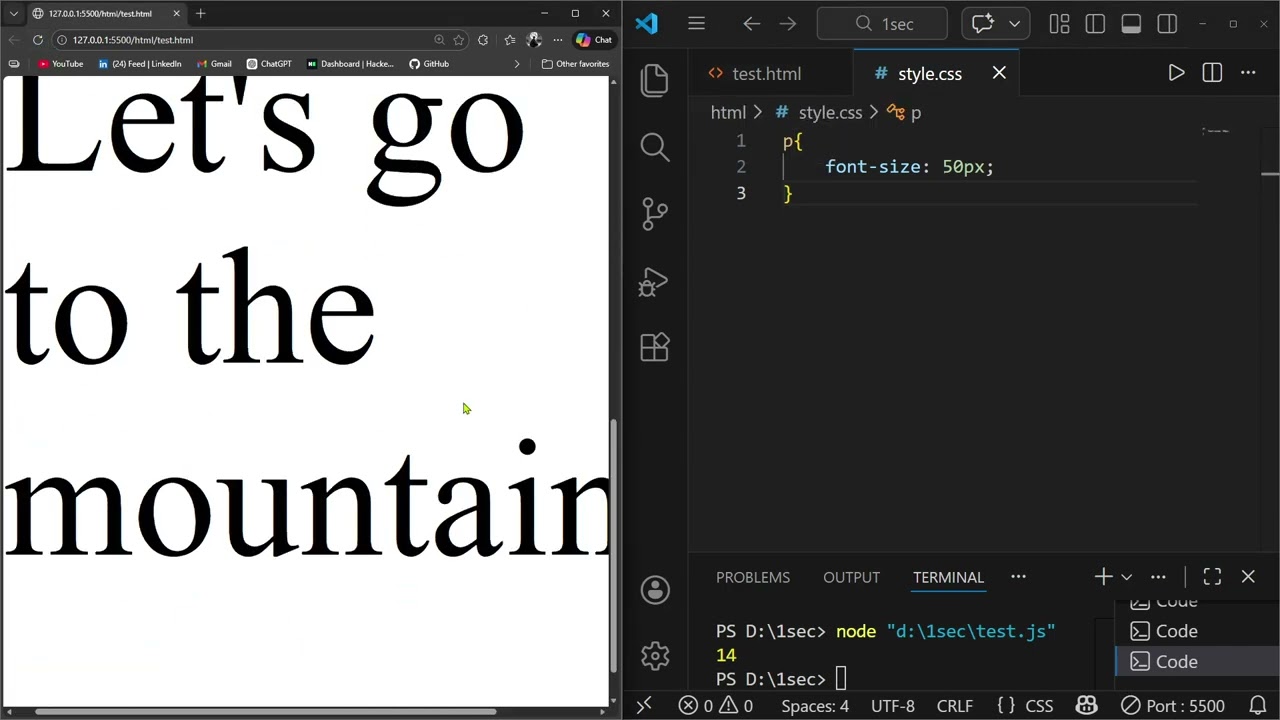Viewport: 1280px width, 720px height.
Task: Change end of line CRLF
Action: [955, 706]
